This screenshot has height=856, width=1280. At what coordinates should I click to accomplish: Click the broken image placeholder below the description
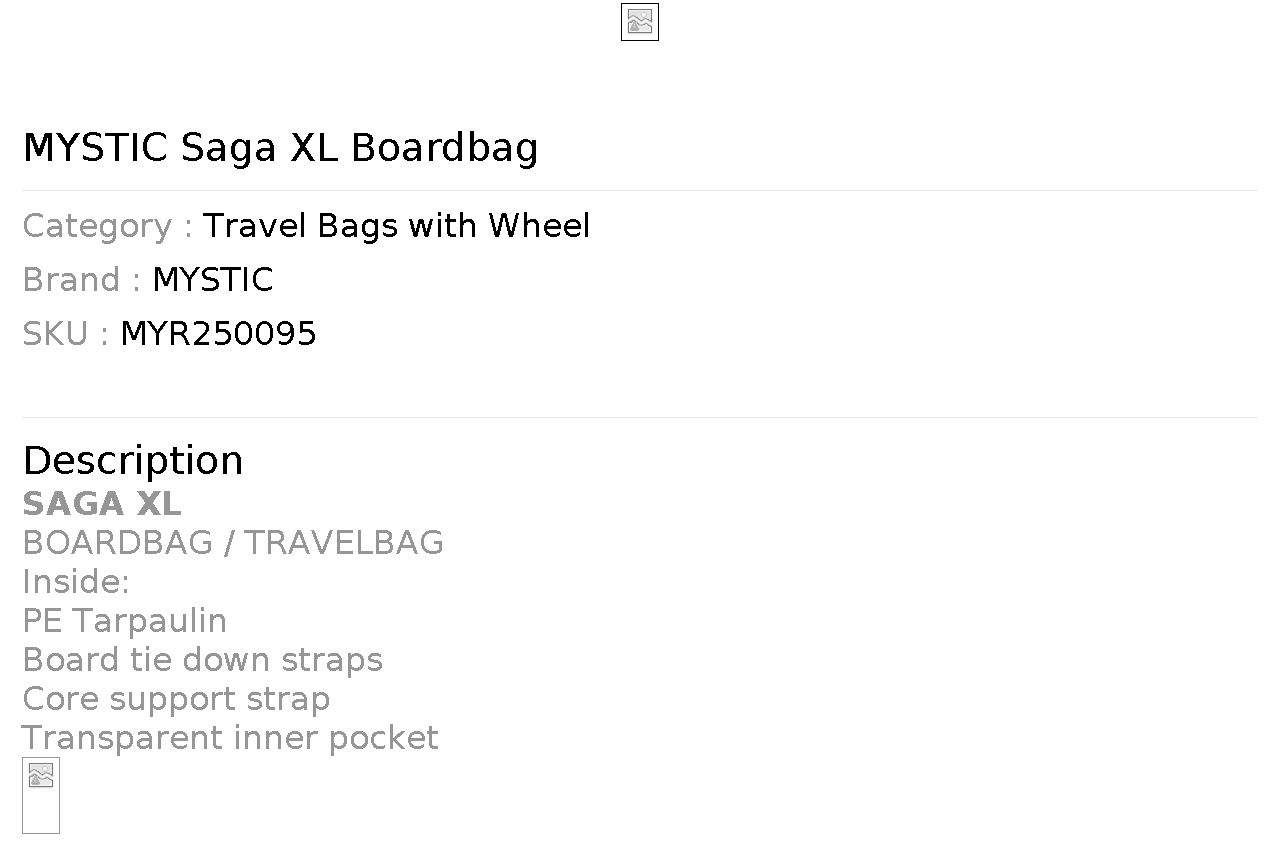click(41, 795)
